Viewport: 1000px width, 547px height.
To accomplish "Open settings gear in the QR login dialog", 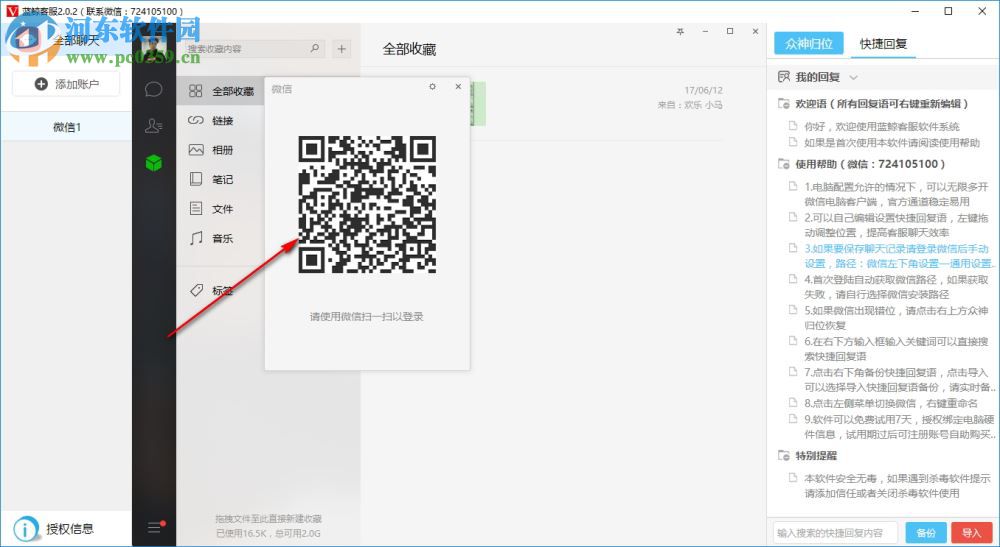I will click(x=432, y=87).
